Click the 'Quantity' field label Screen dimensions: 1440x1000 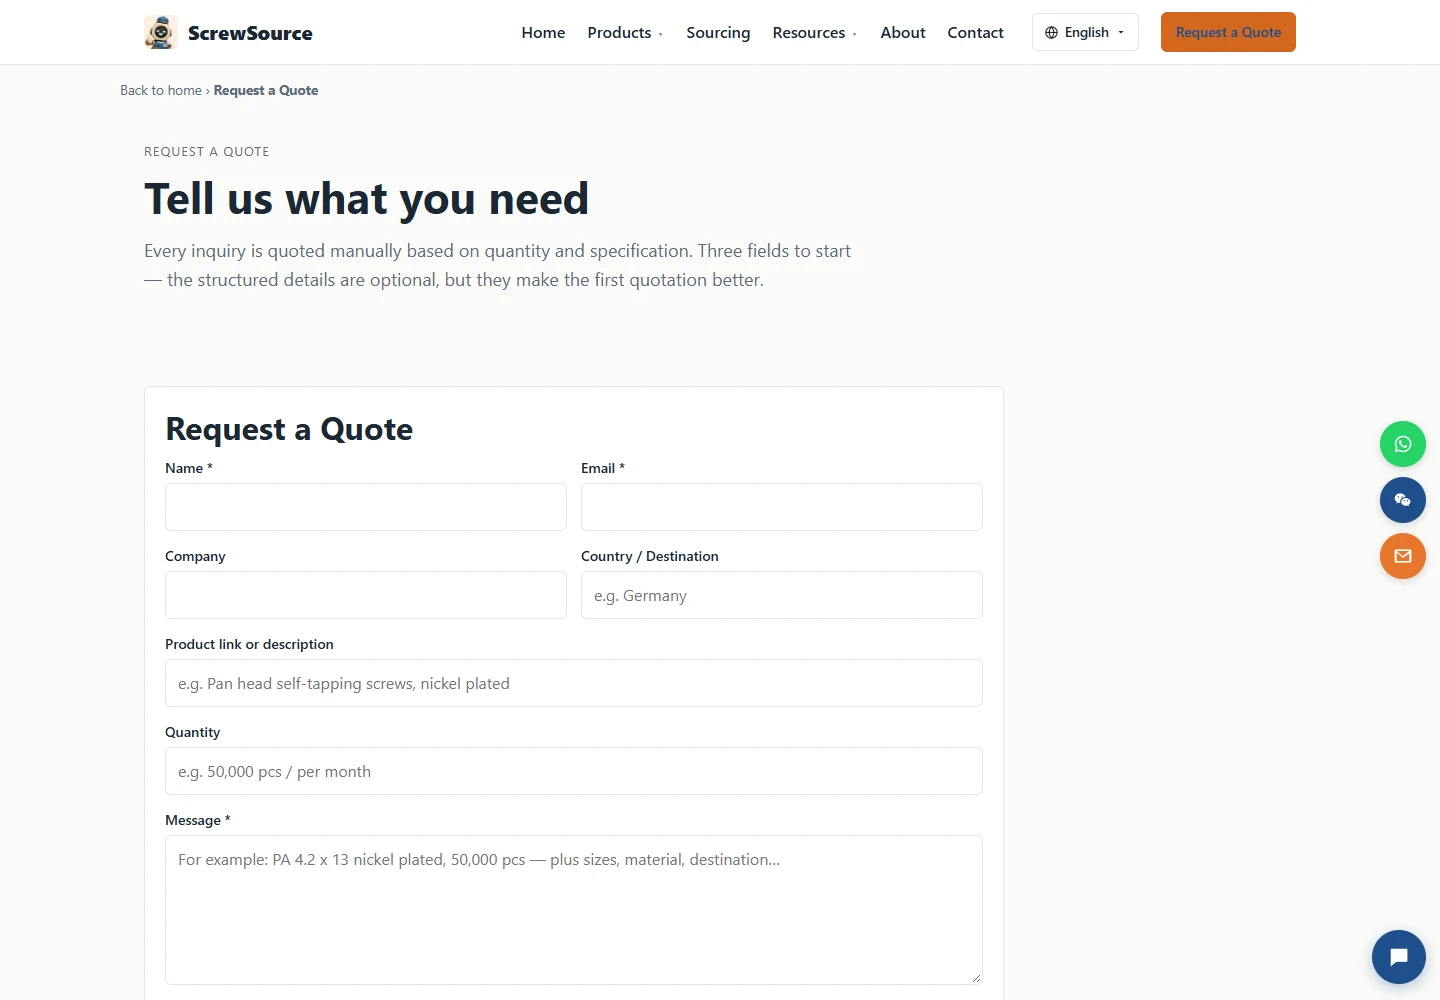[x=193, y=732]
